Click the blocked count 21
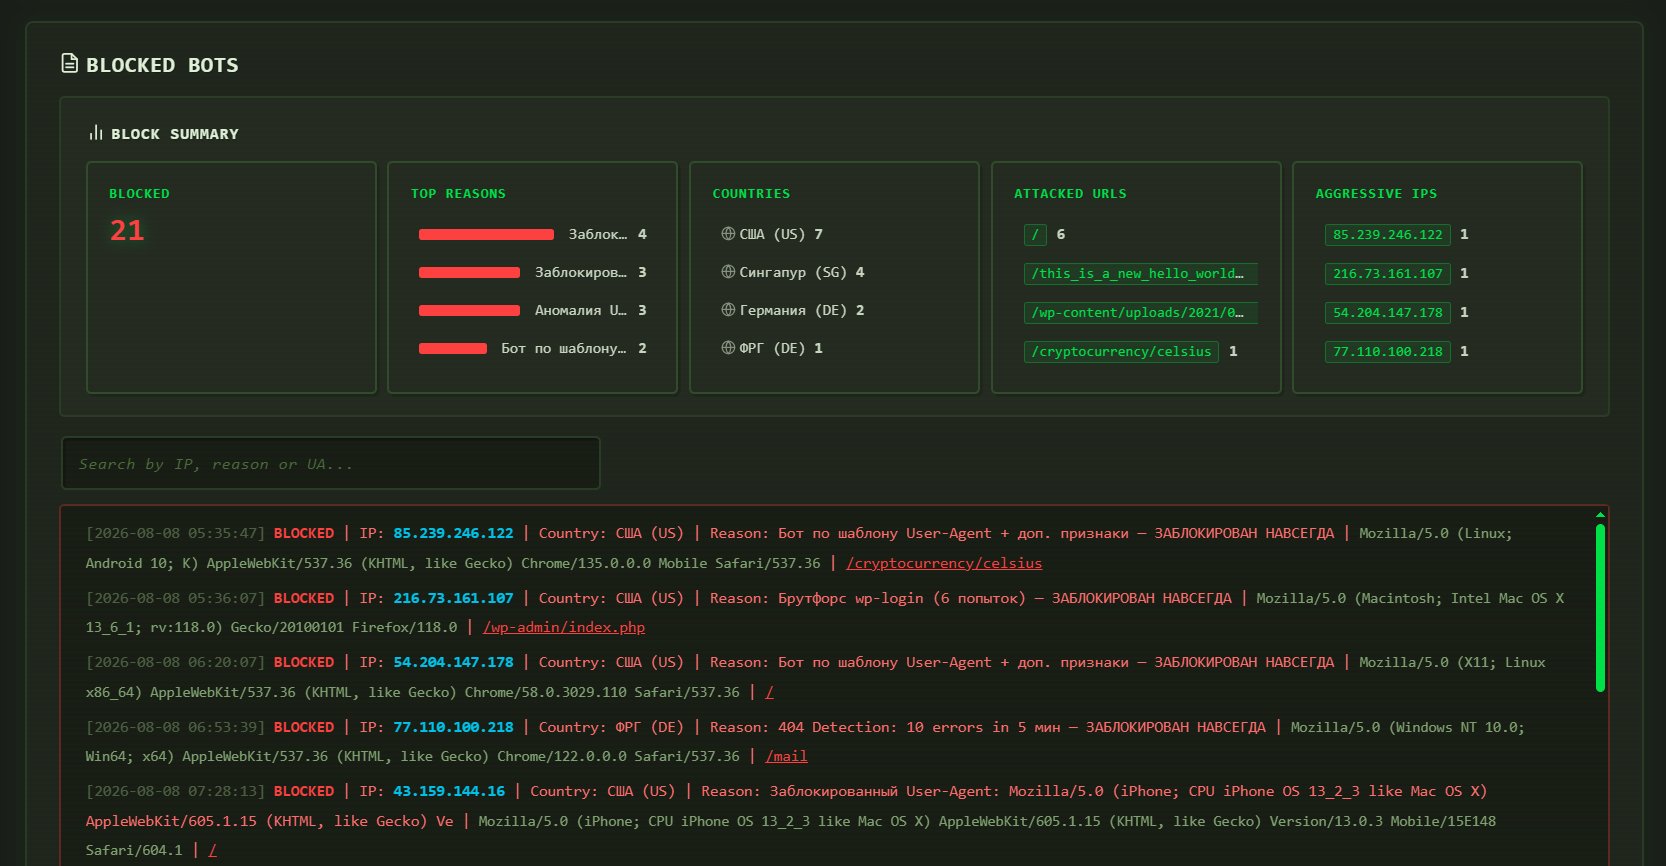Image resolution: width=1666 pixels, height=866 pixels. 127,231
